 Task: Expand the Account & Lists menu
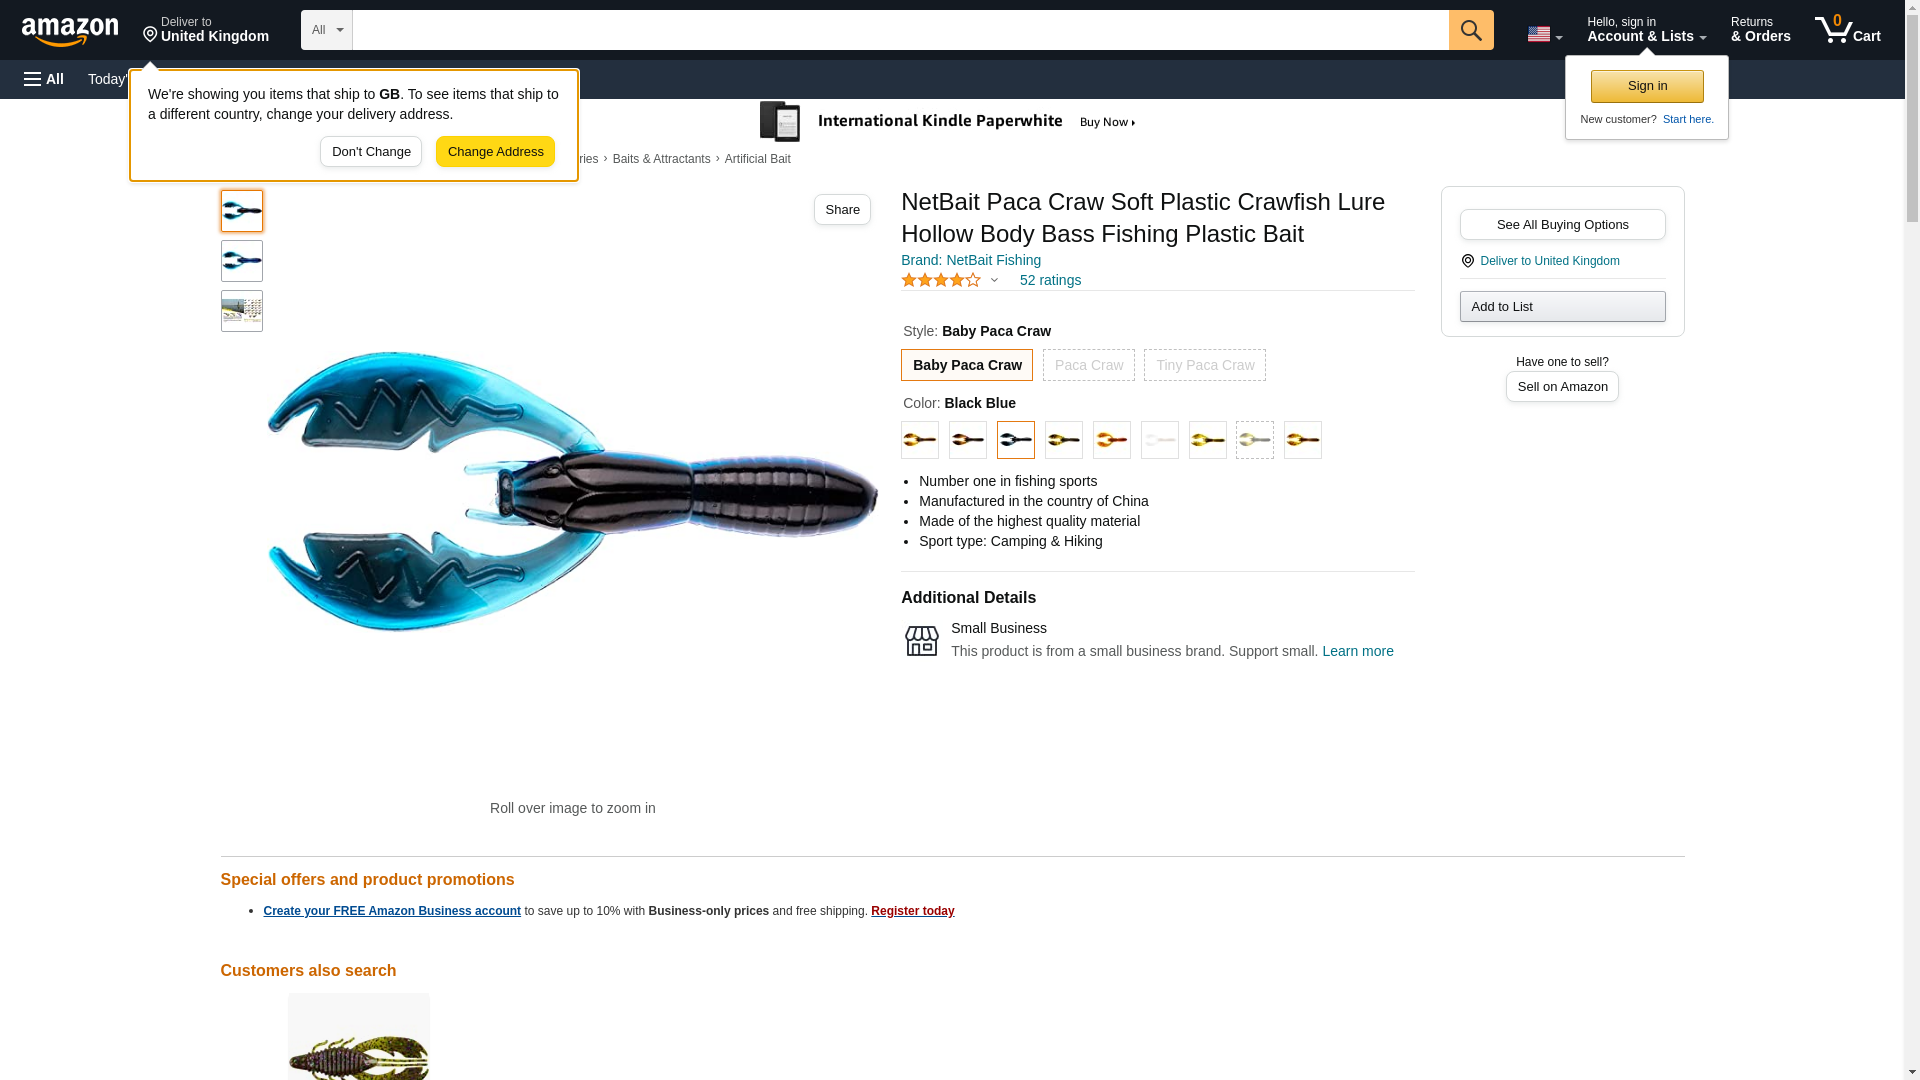click(x=1646, y=29)
